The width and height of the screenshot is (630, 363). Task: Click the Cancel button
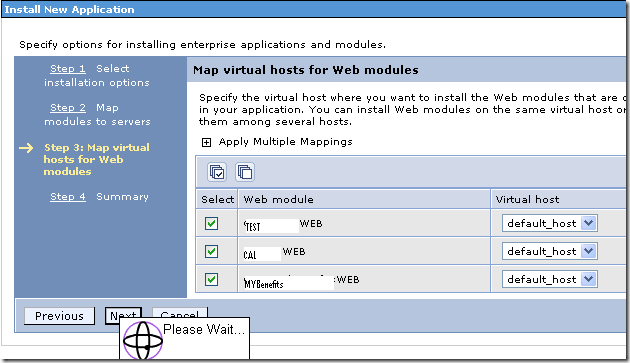tap(180, 312)
